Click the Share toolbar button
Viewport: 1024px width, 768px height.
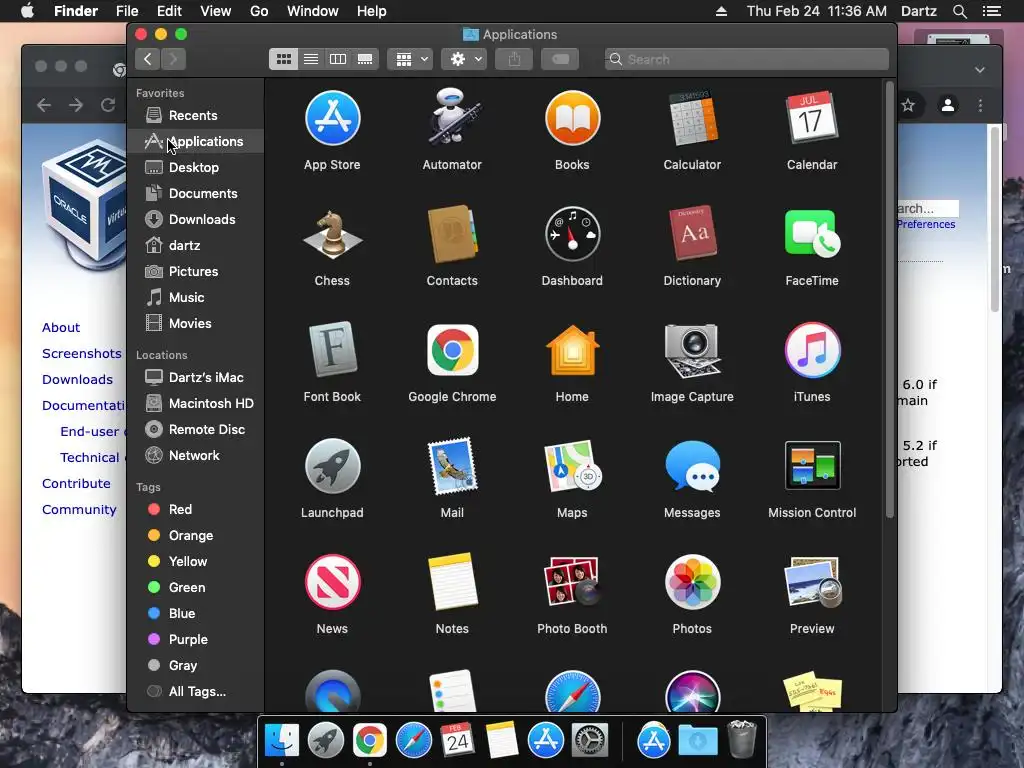[515, 59]
